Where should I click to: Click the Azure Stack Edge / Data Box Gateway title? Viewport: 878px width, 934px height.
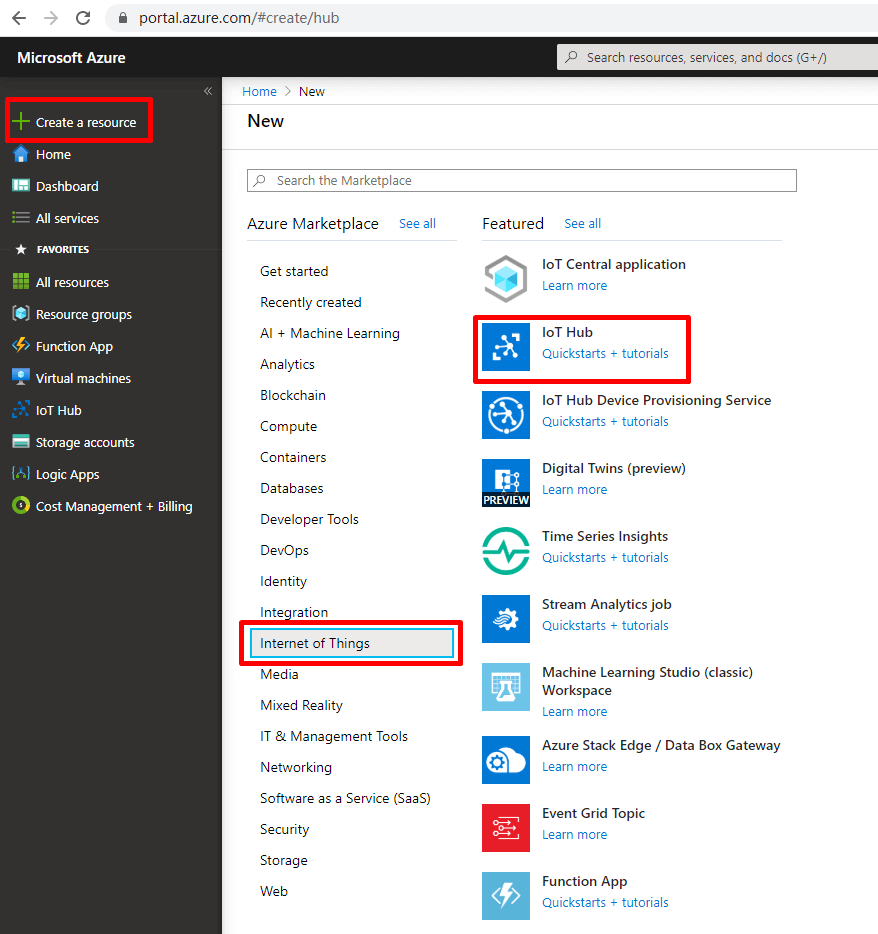coord(661,745)
